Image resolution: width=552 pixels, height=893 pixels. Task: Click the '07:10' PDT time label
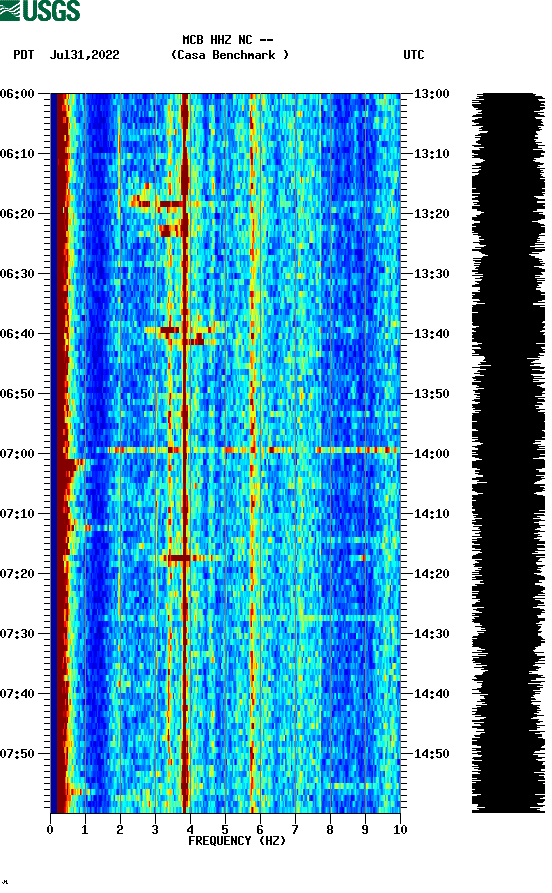[x=17, y=514]
